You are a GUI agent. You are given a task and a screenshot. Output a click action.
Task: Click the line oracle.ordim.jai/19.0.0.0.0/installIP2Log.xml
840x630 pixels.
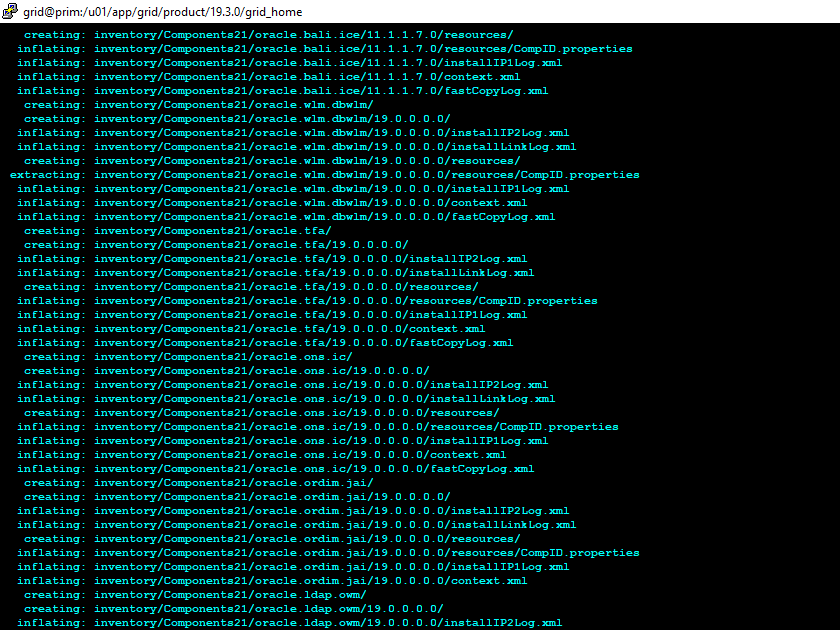(x=293, y=511)
